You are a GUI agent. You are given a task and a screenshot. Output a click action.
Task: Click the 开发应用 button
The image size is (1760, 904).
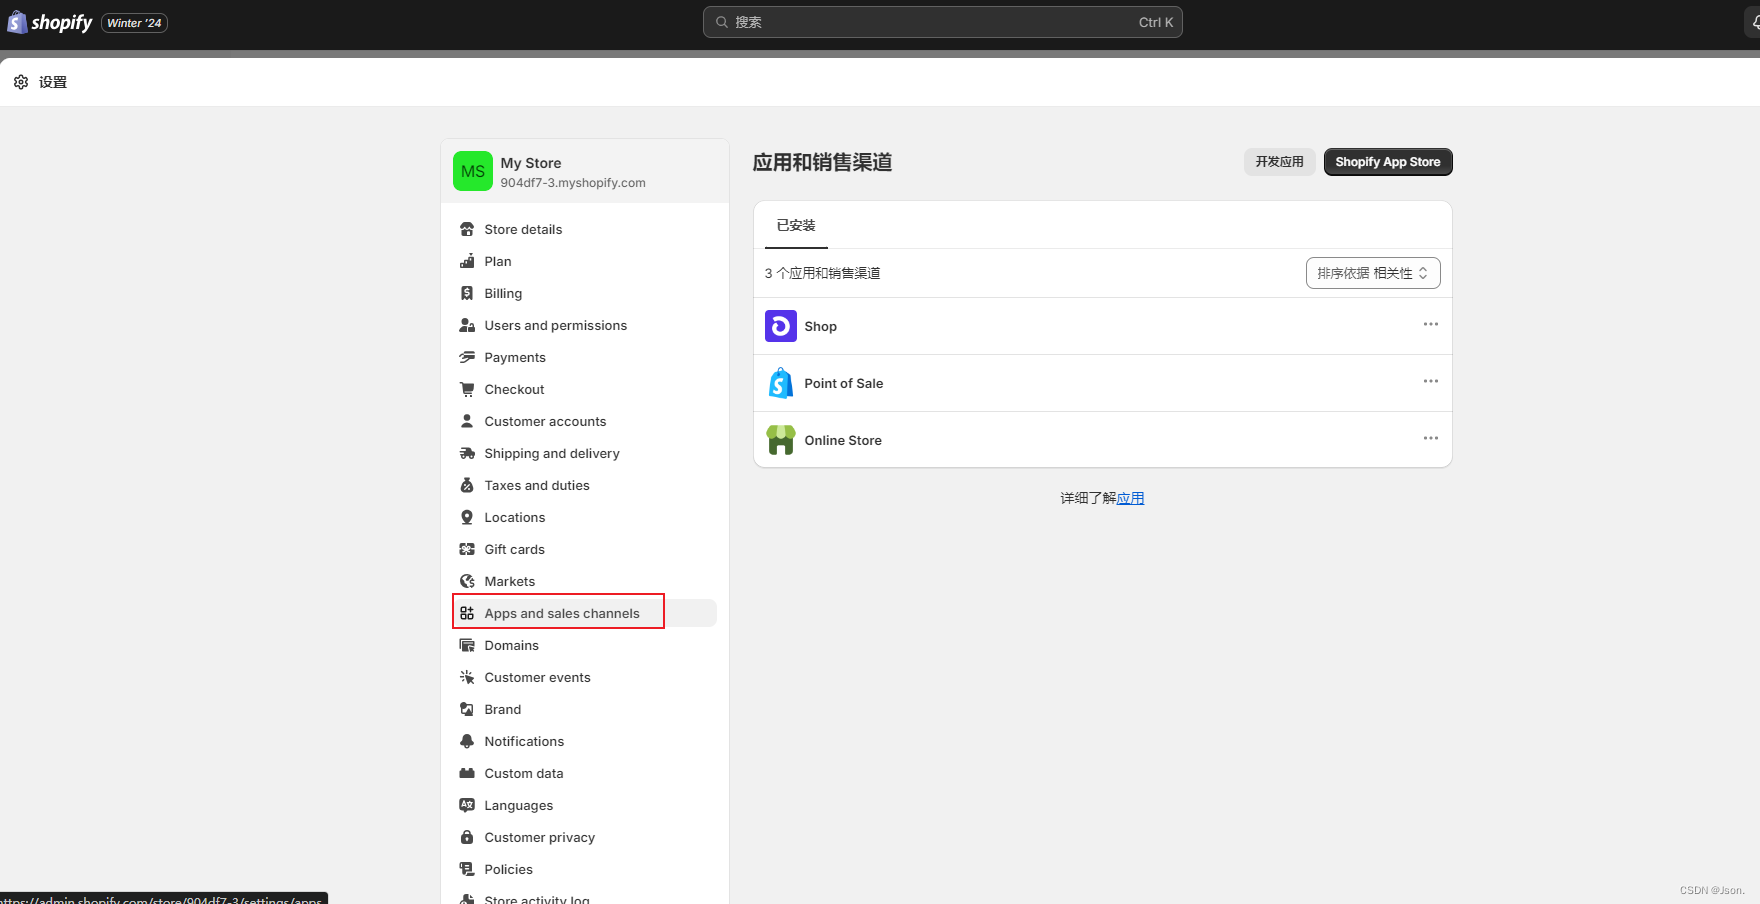[1279, 162]
